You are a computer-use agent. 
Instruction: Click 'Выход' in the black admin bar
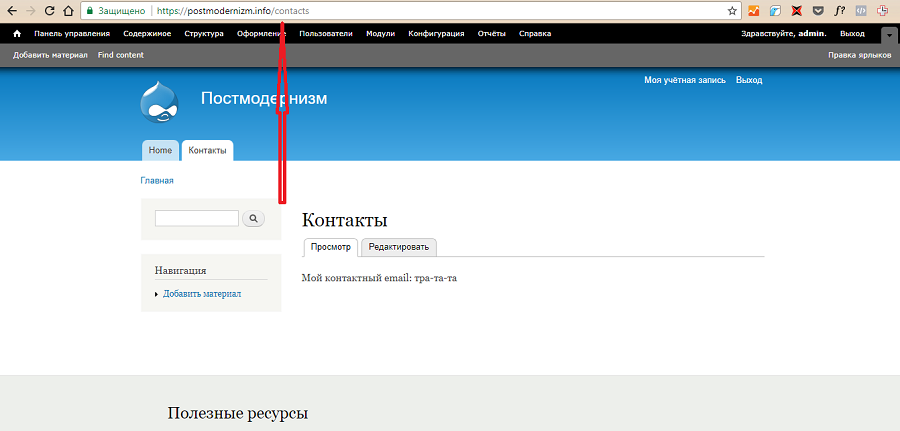(x=852, y=34)
